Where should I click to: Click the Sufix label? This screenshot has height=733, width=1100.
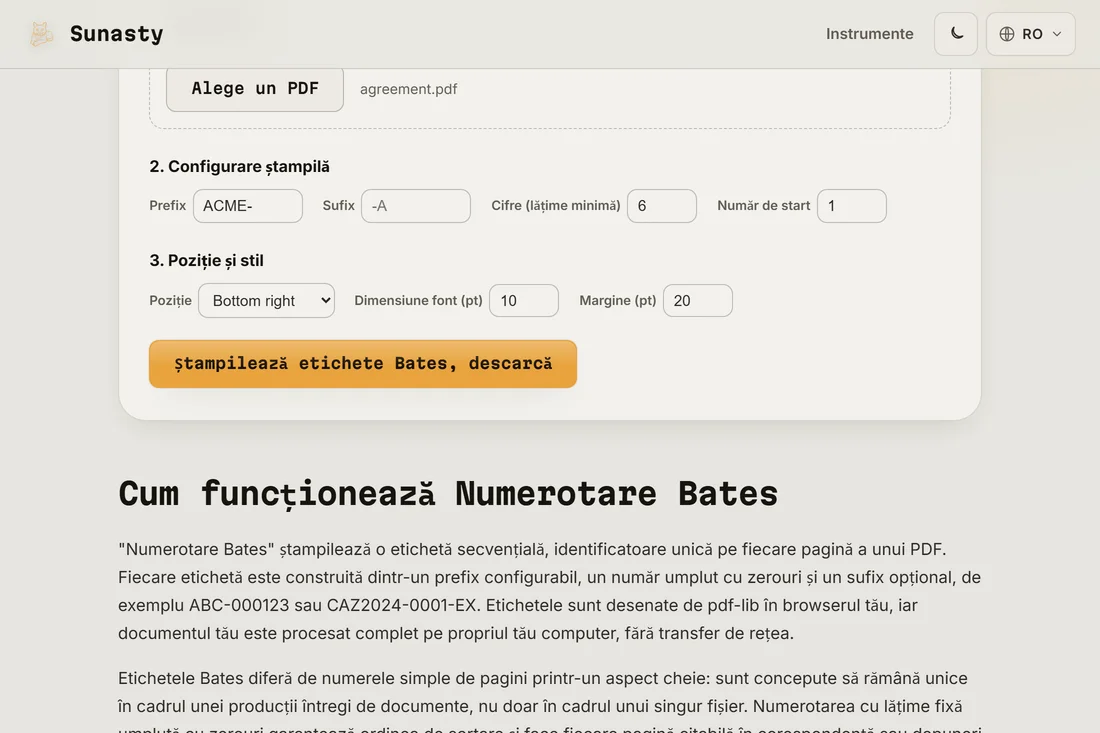338,206
